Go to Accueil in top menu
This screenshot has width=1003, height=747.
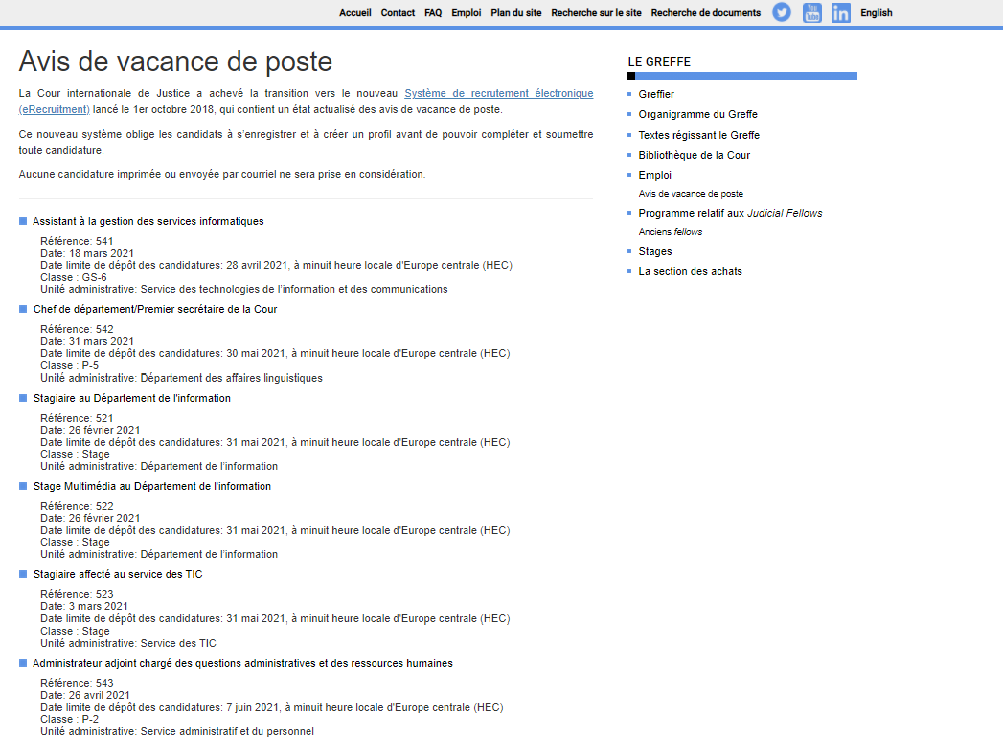click(355, 12)
